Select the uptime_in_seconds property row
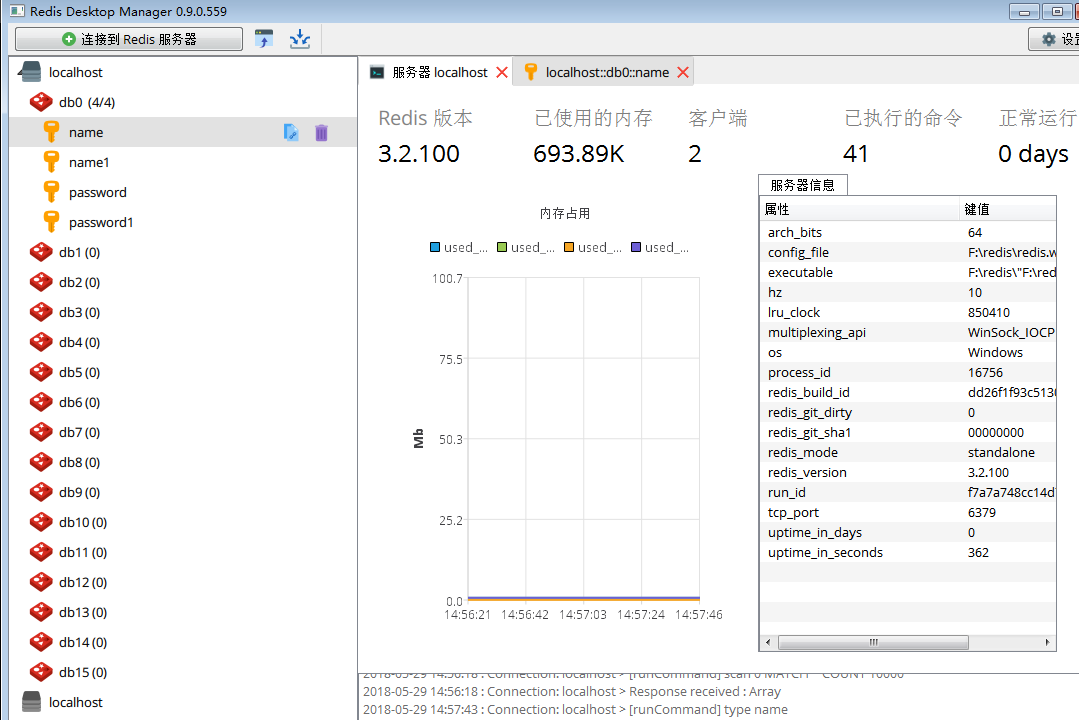 pyautogui.click(x=908, y=552)
